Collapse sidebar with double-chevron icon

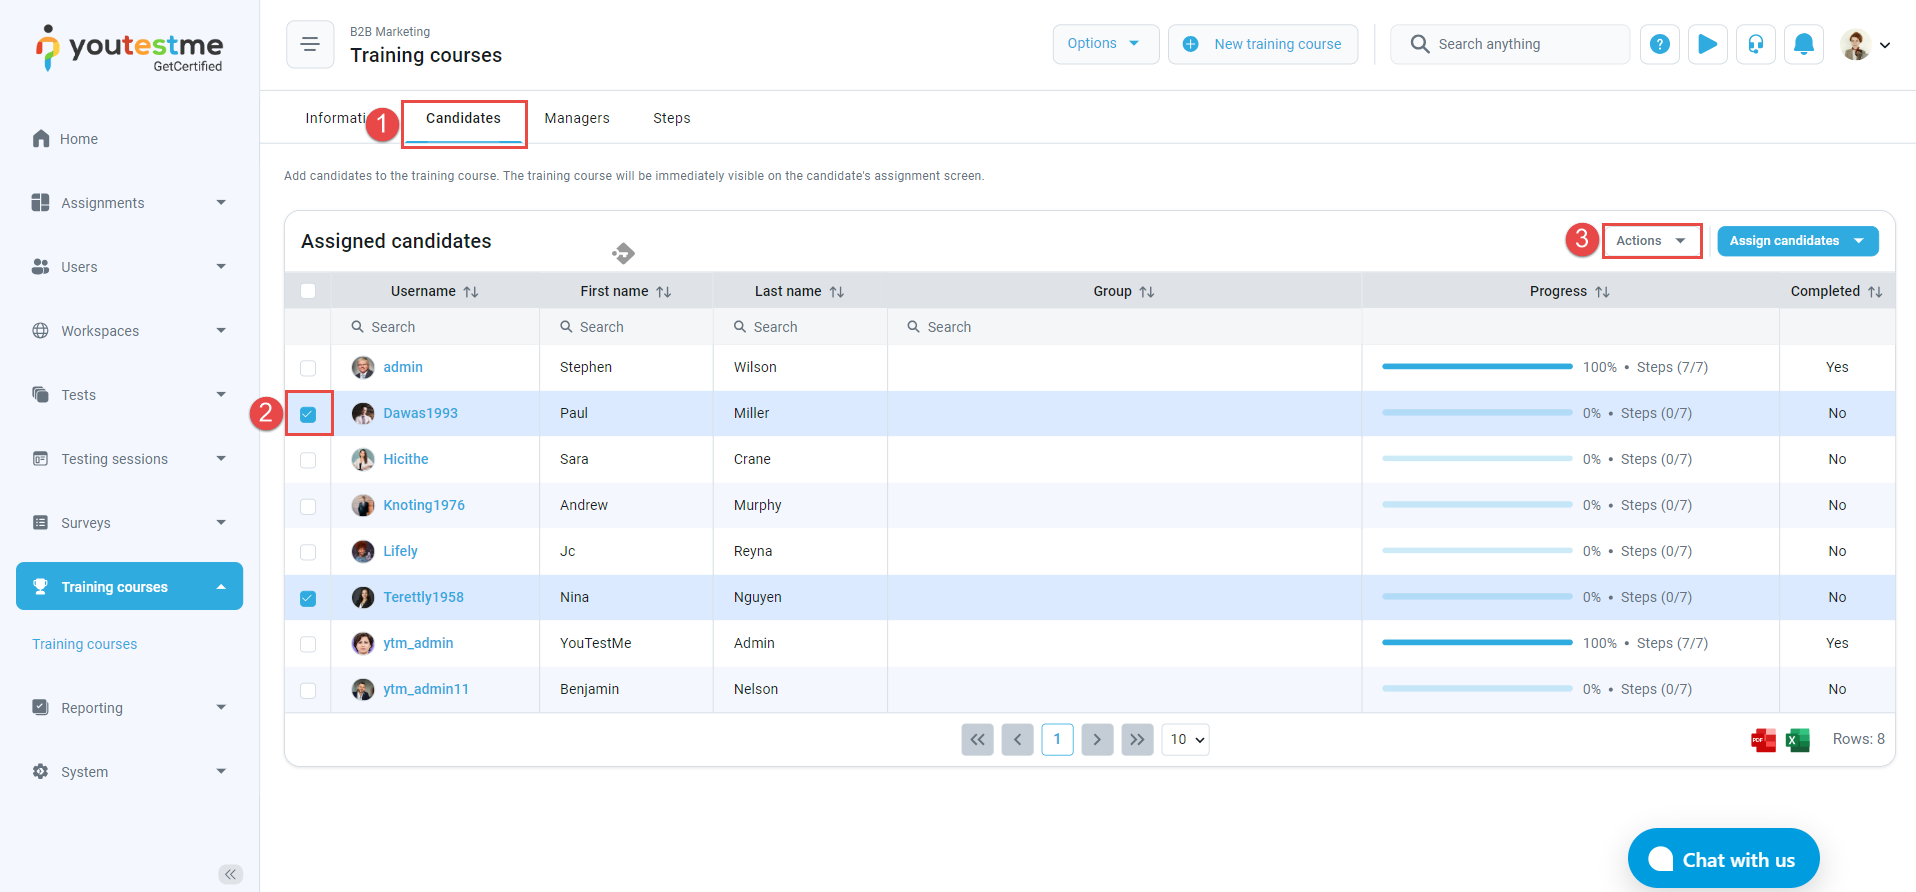(230, 874)
